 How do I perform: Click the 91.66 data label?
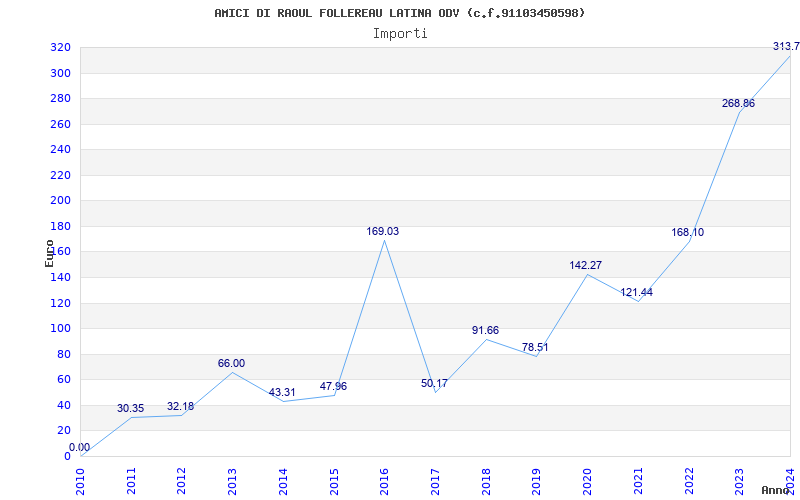485,331
